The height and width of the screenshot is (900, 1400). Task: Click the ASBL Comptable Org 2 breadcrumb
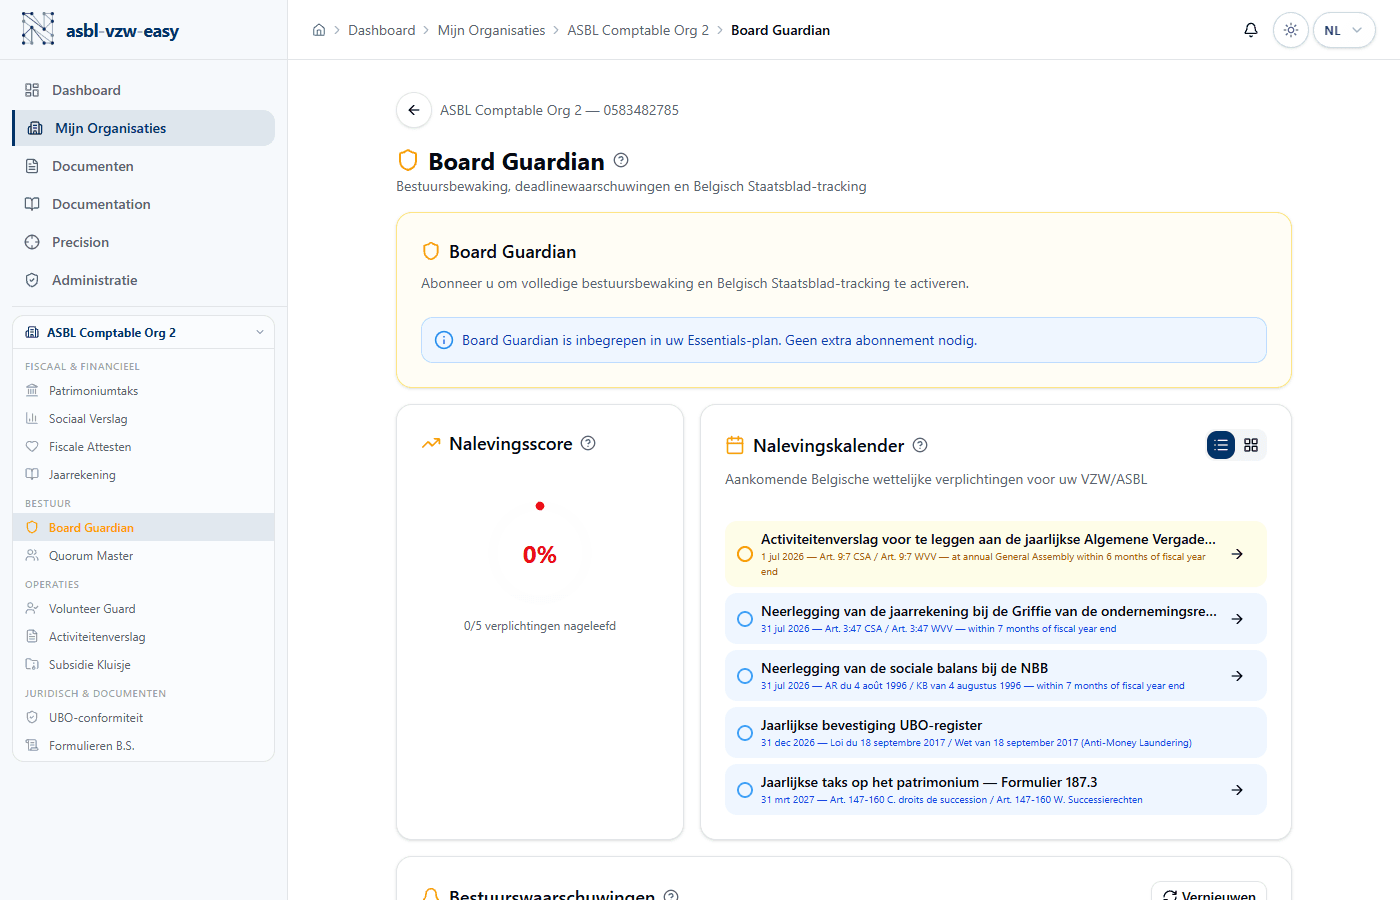tap(638, 30)
